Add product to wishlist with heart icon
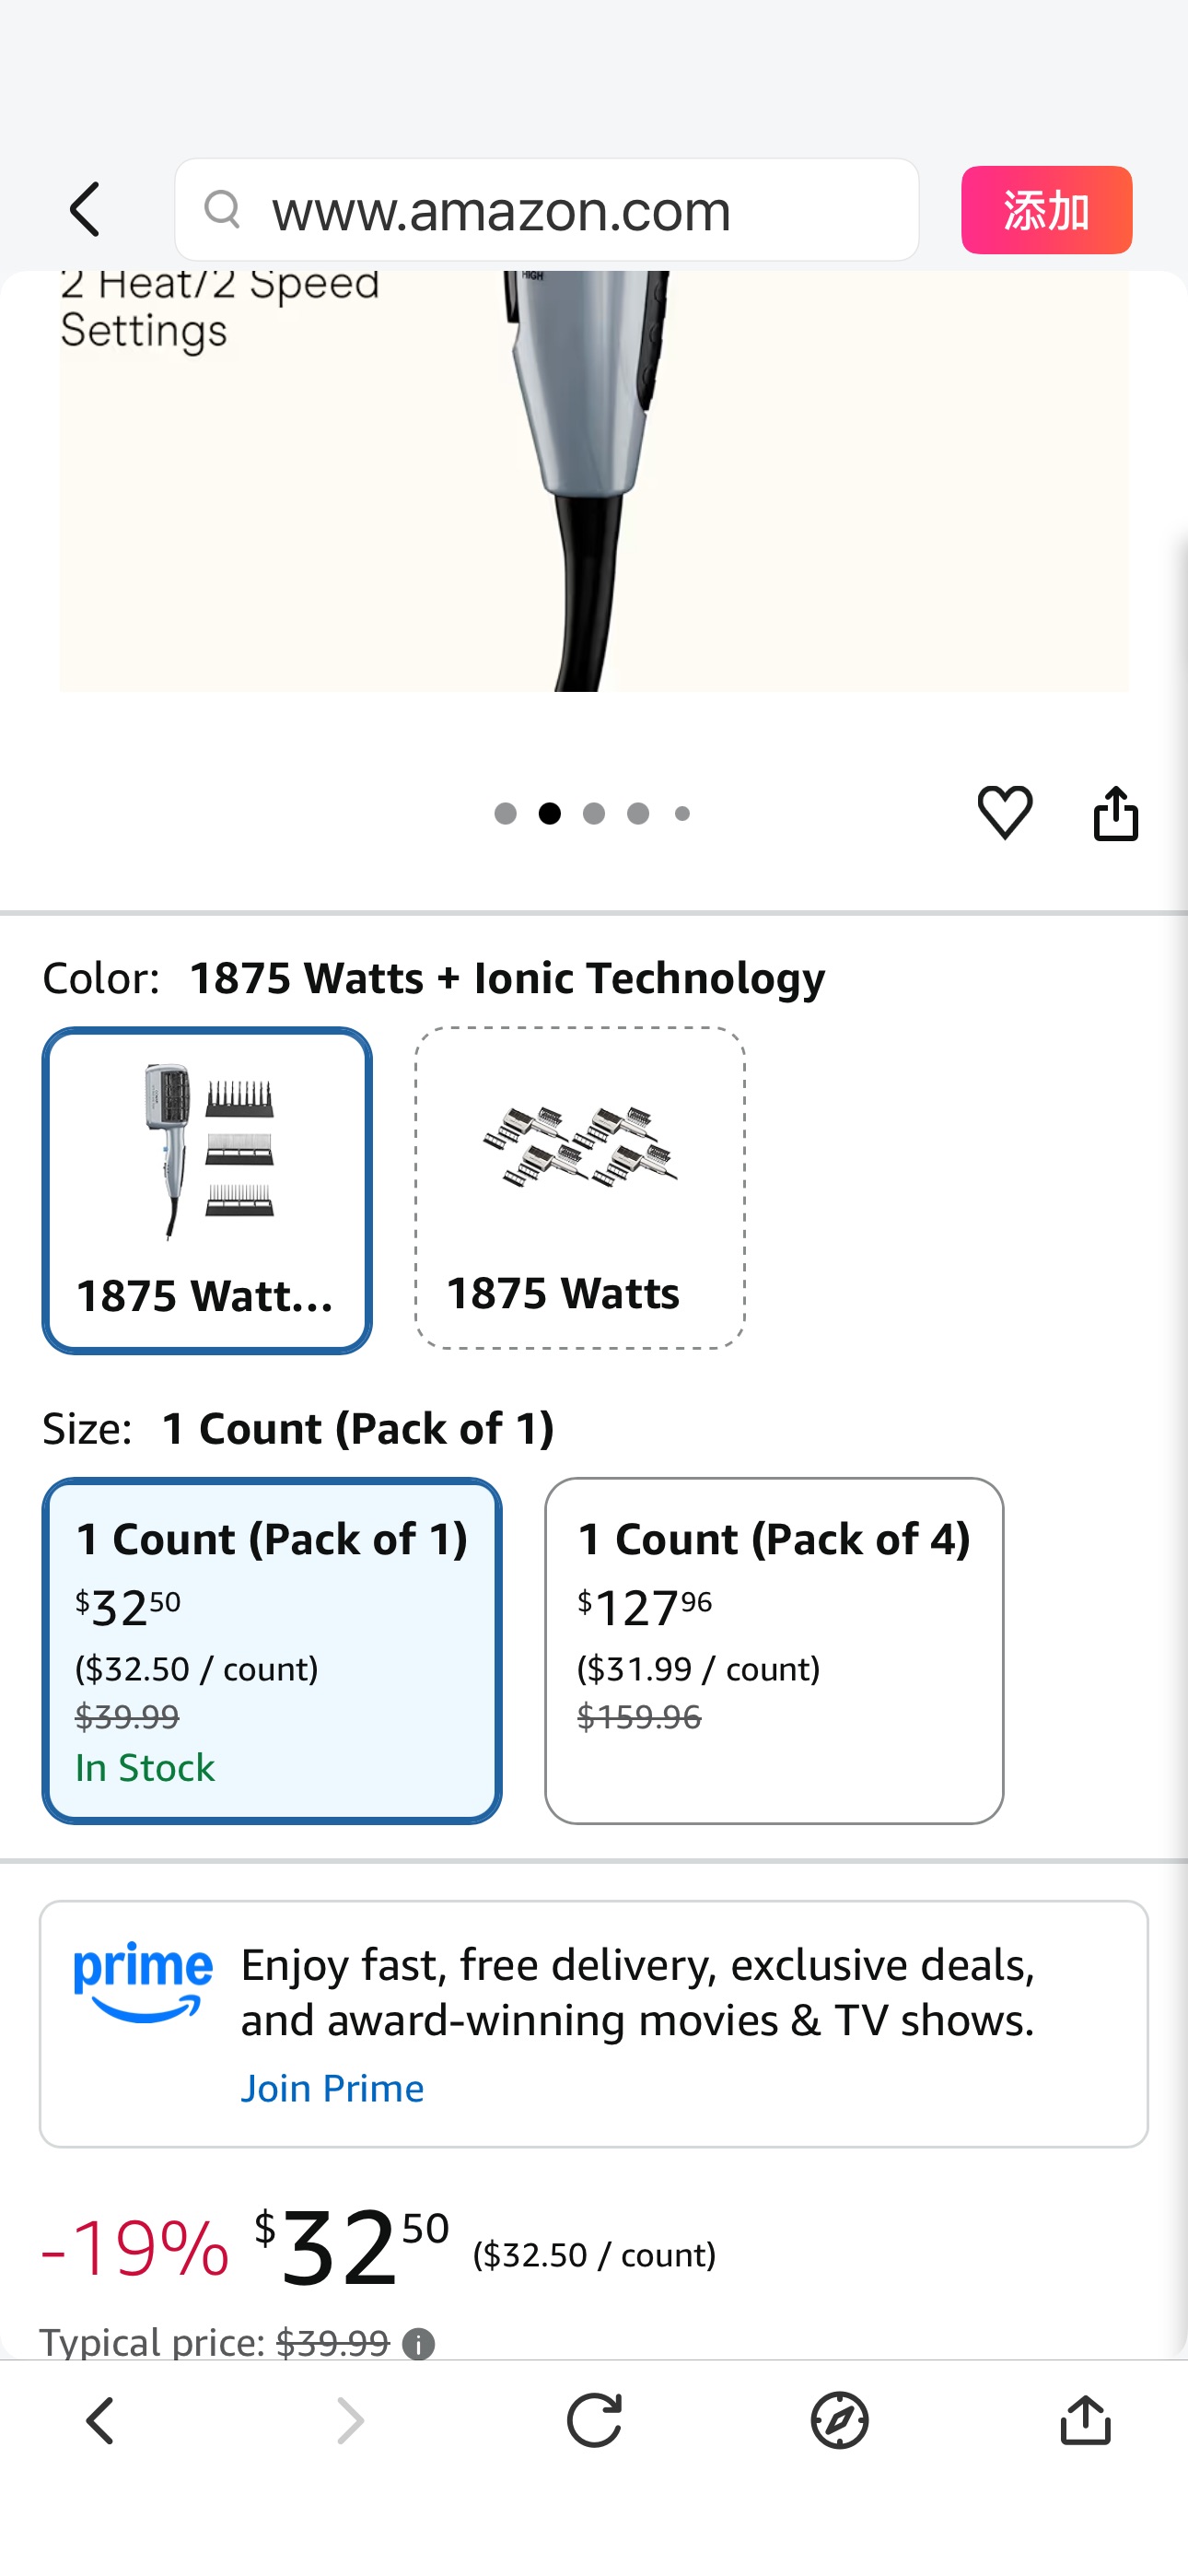 1004,812
